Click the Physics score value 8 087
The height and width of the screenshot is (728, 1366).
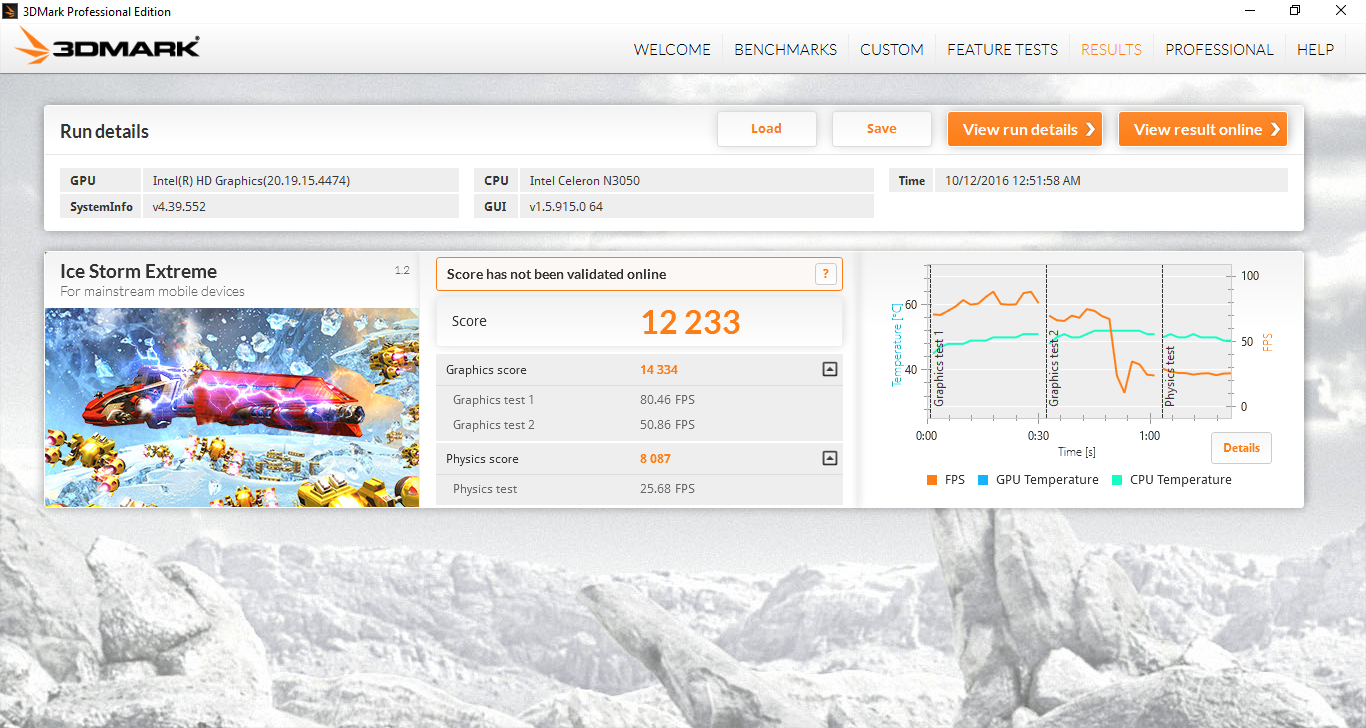pyautogui.click(x=656, y=459)
